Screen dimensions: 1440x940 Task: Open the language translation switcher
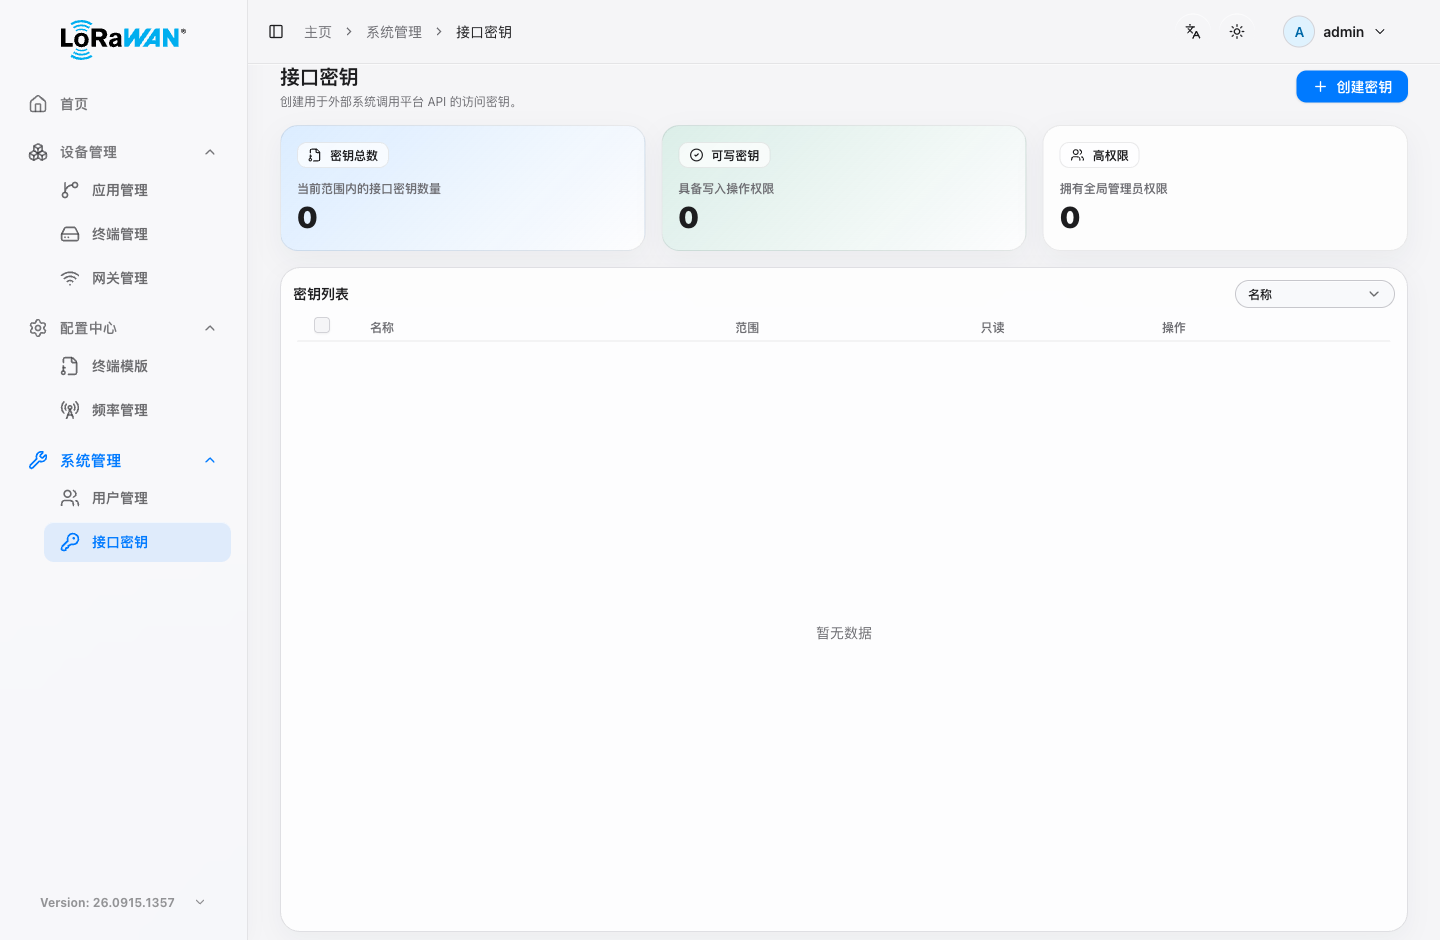click(x=1193, y=32)
